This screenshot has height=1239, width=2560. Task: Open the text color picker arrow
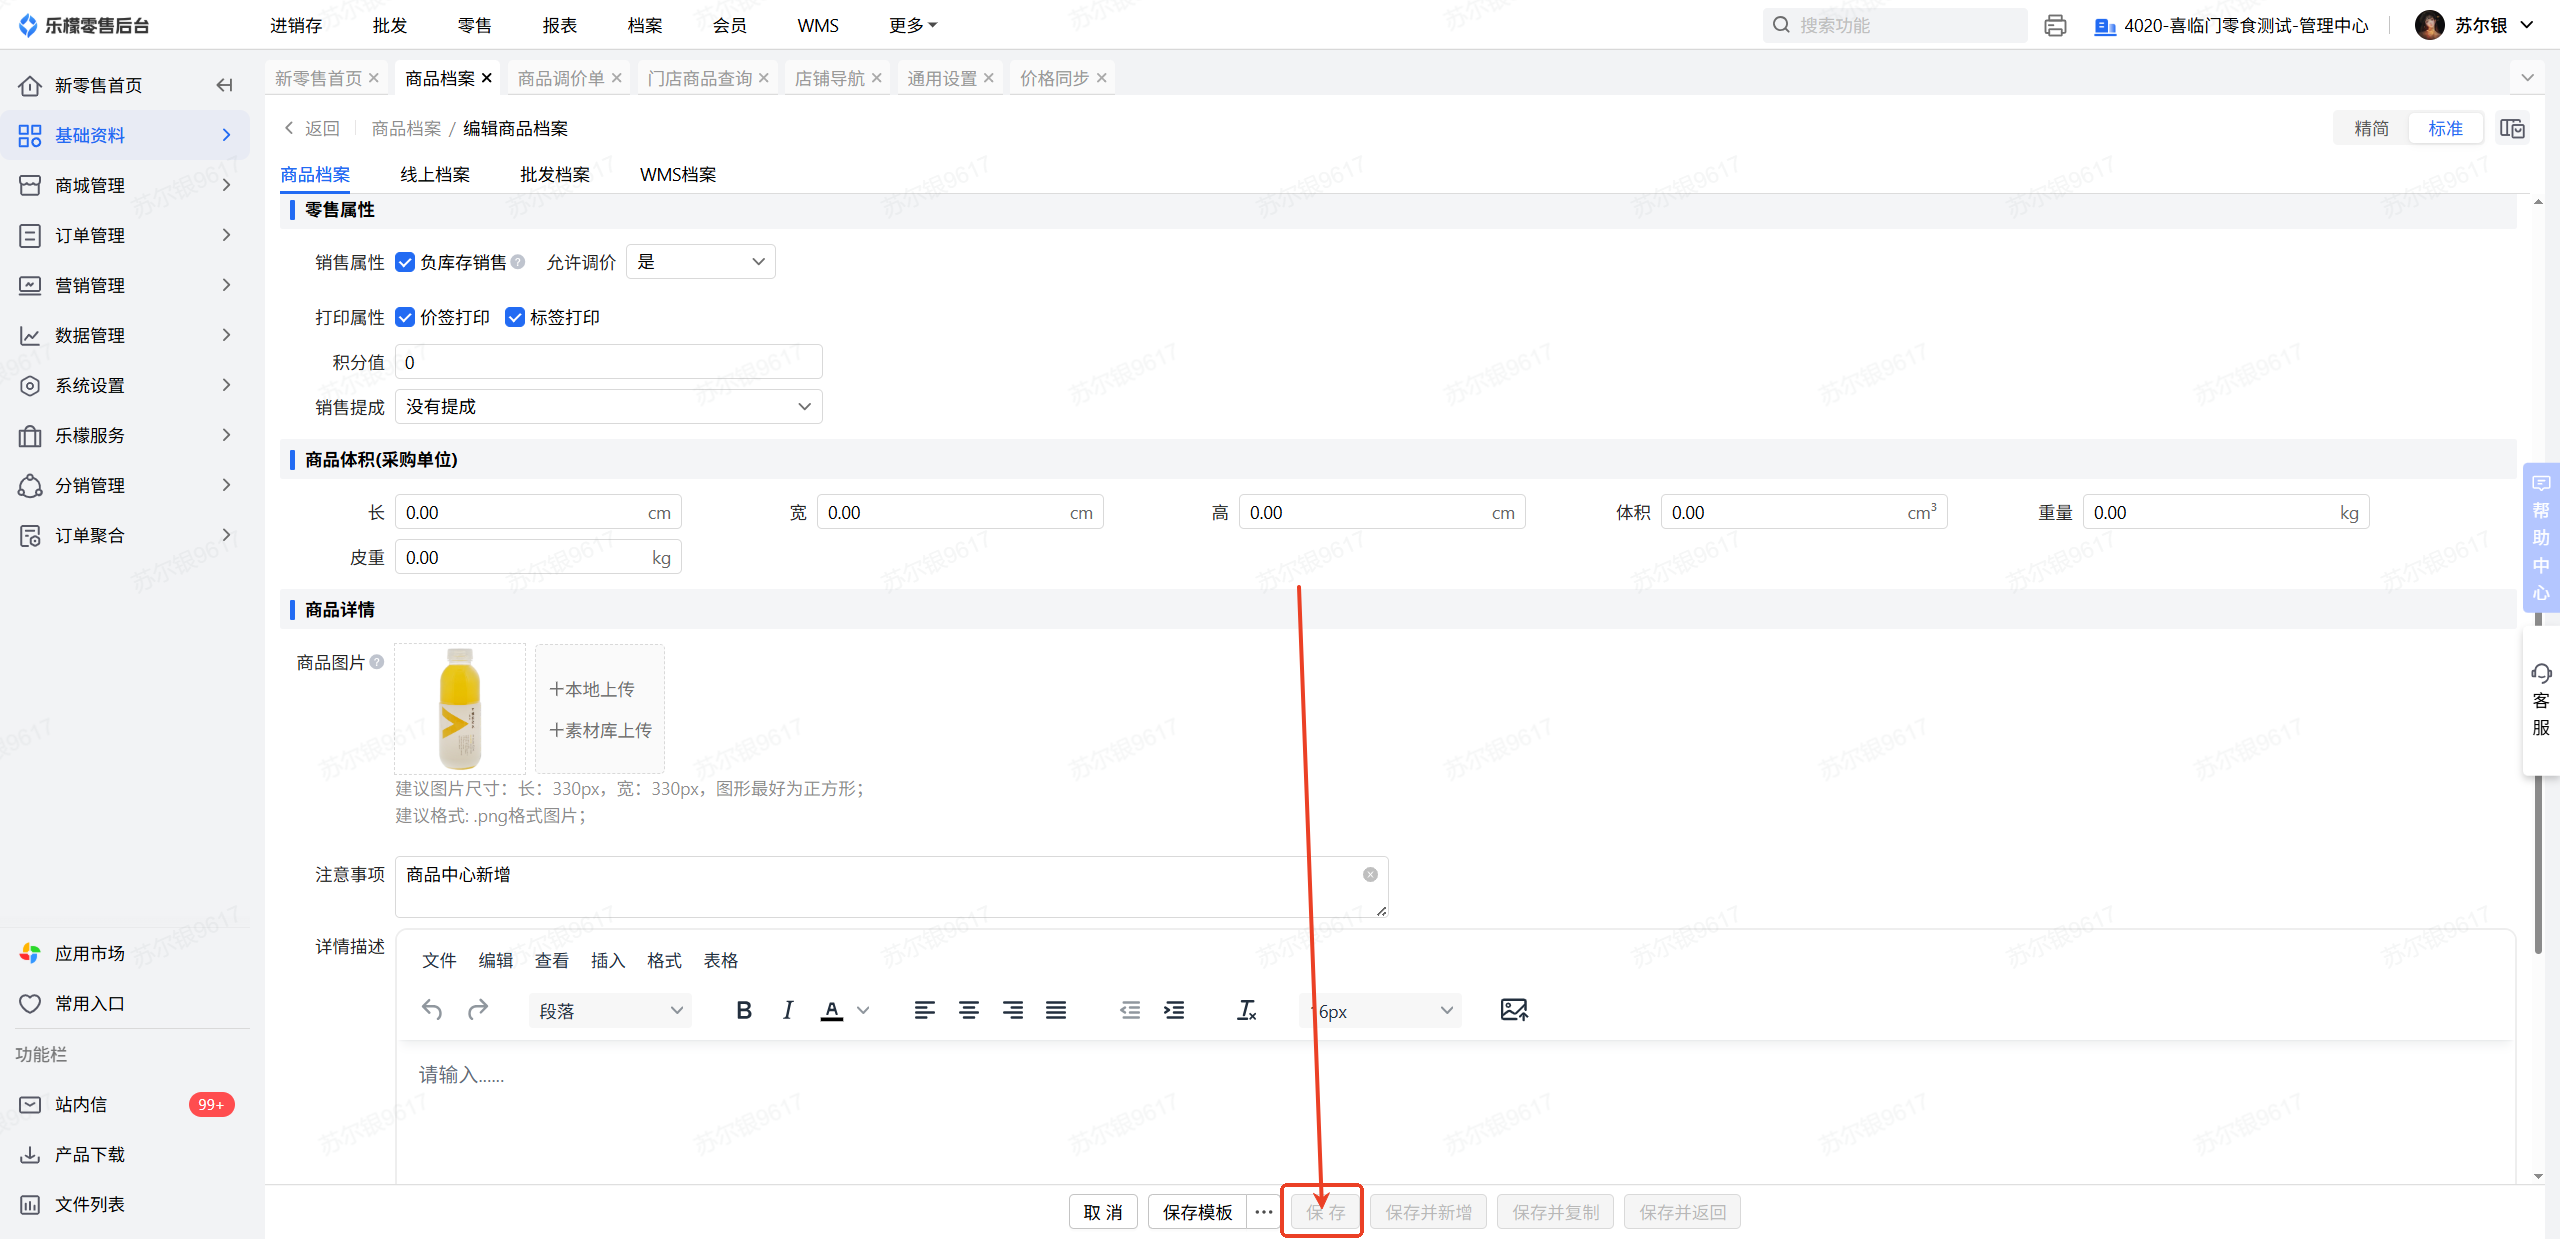(864, 1010)
